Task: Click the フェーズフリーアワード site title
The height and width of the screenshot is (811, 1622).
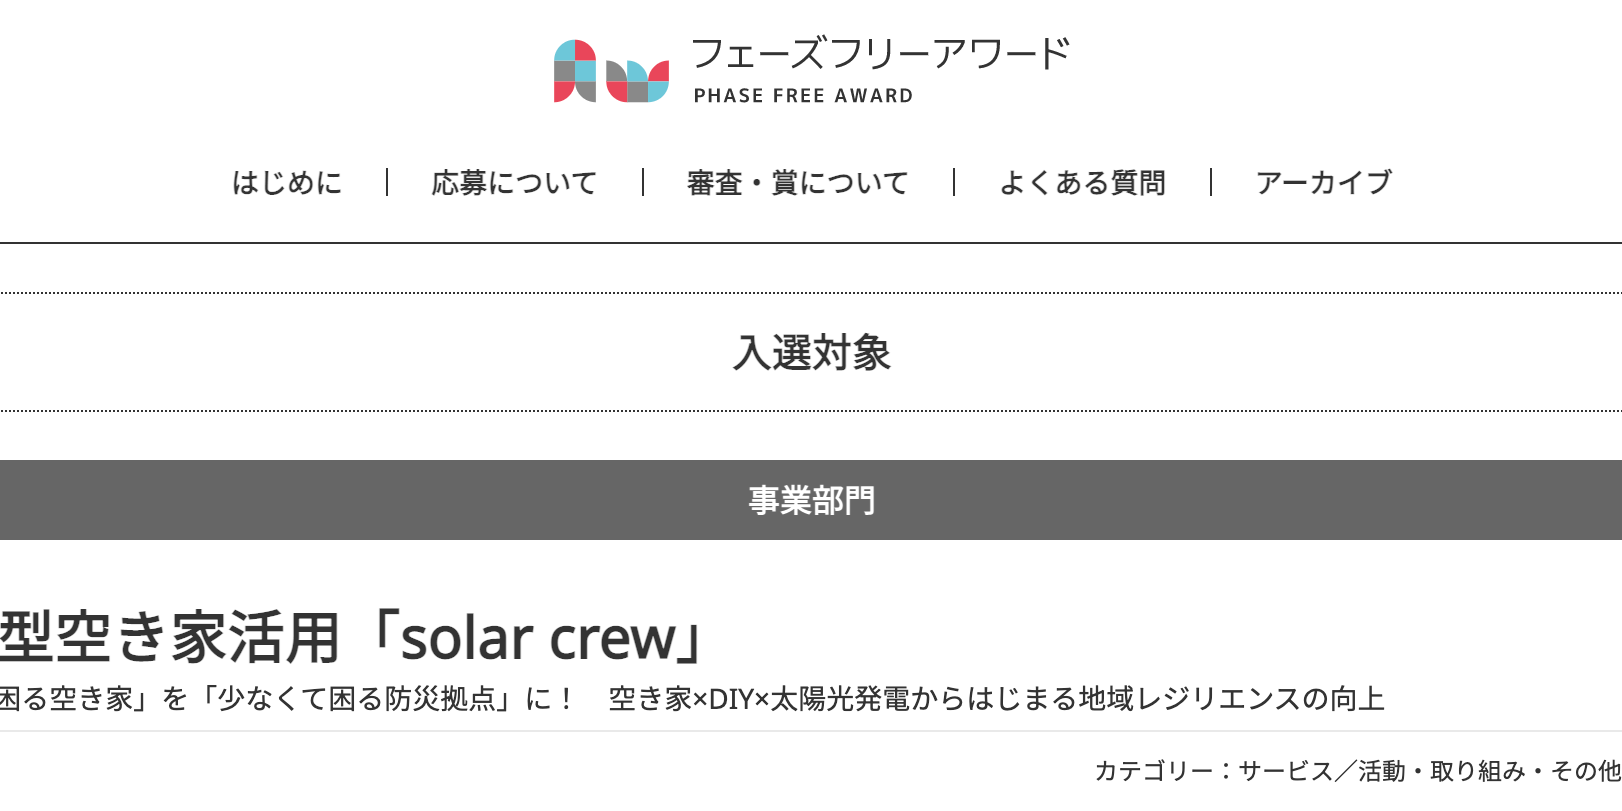Action: click(880, 54)
